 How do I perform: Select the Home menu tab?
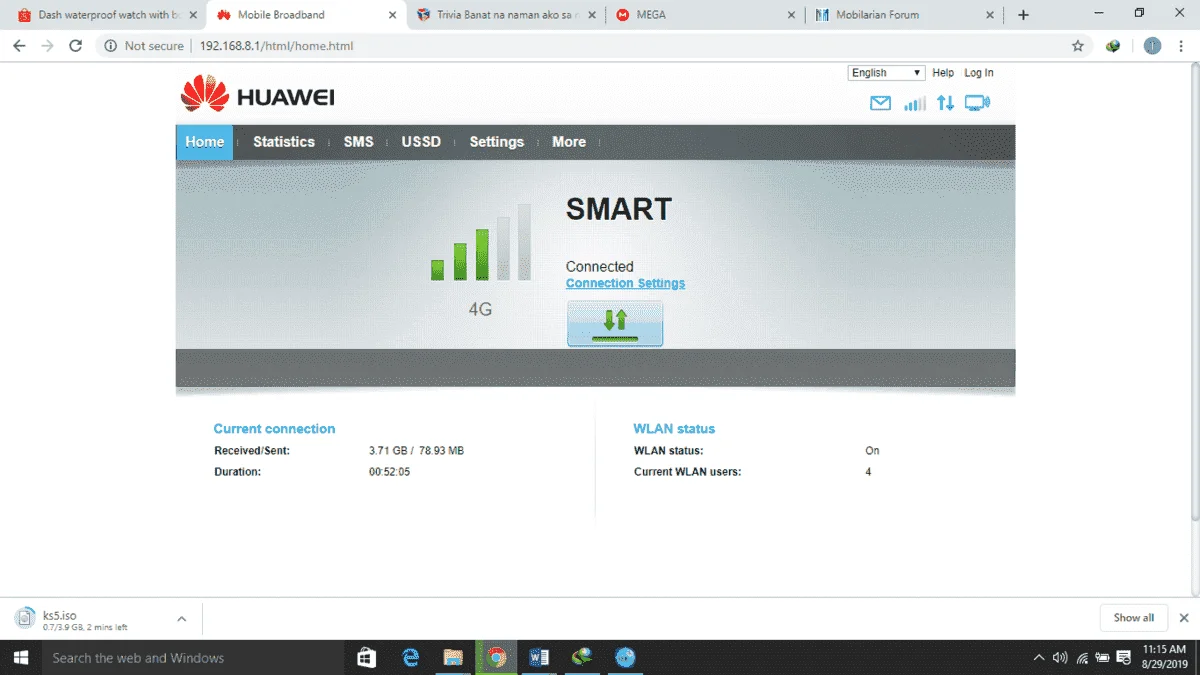click(204, 142)
